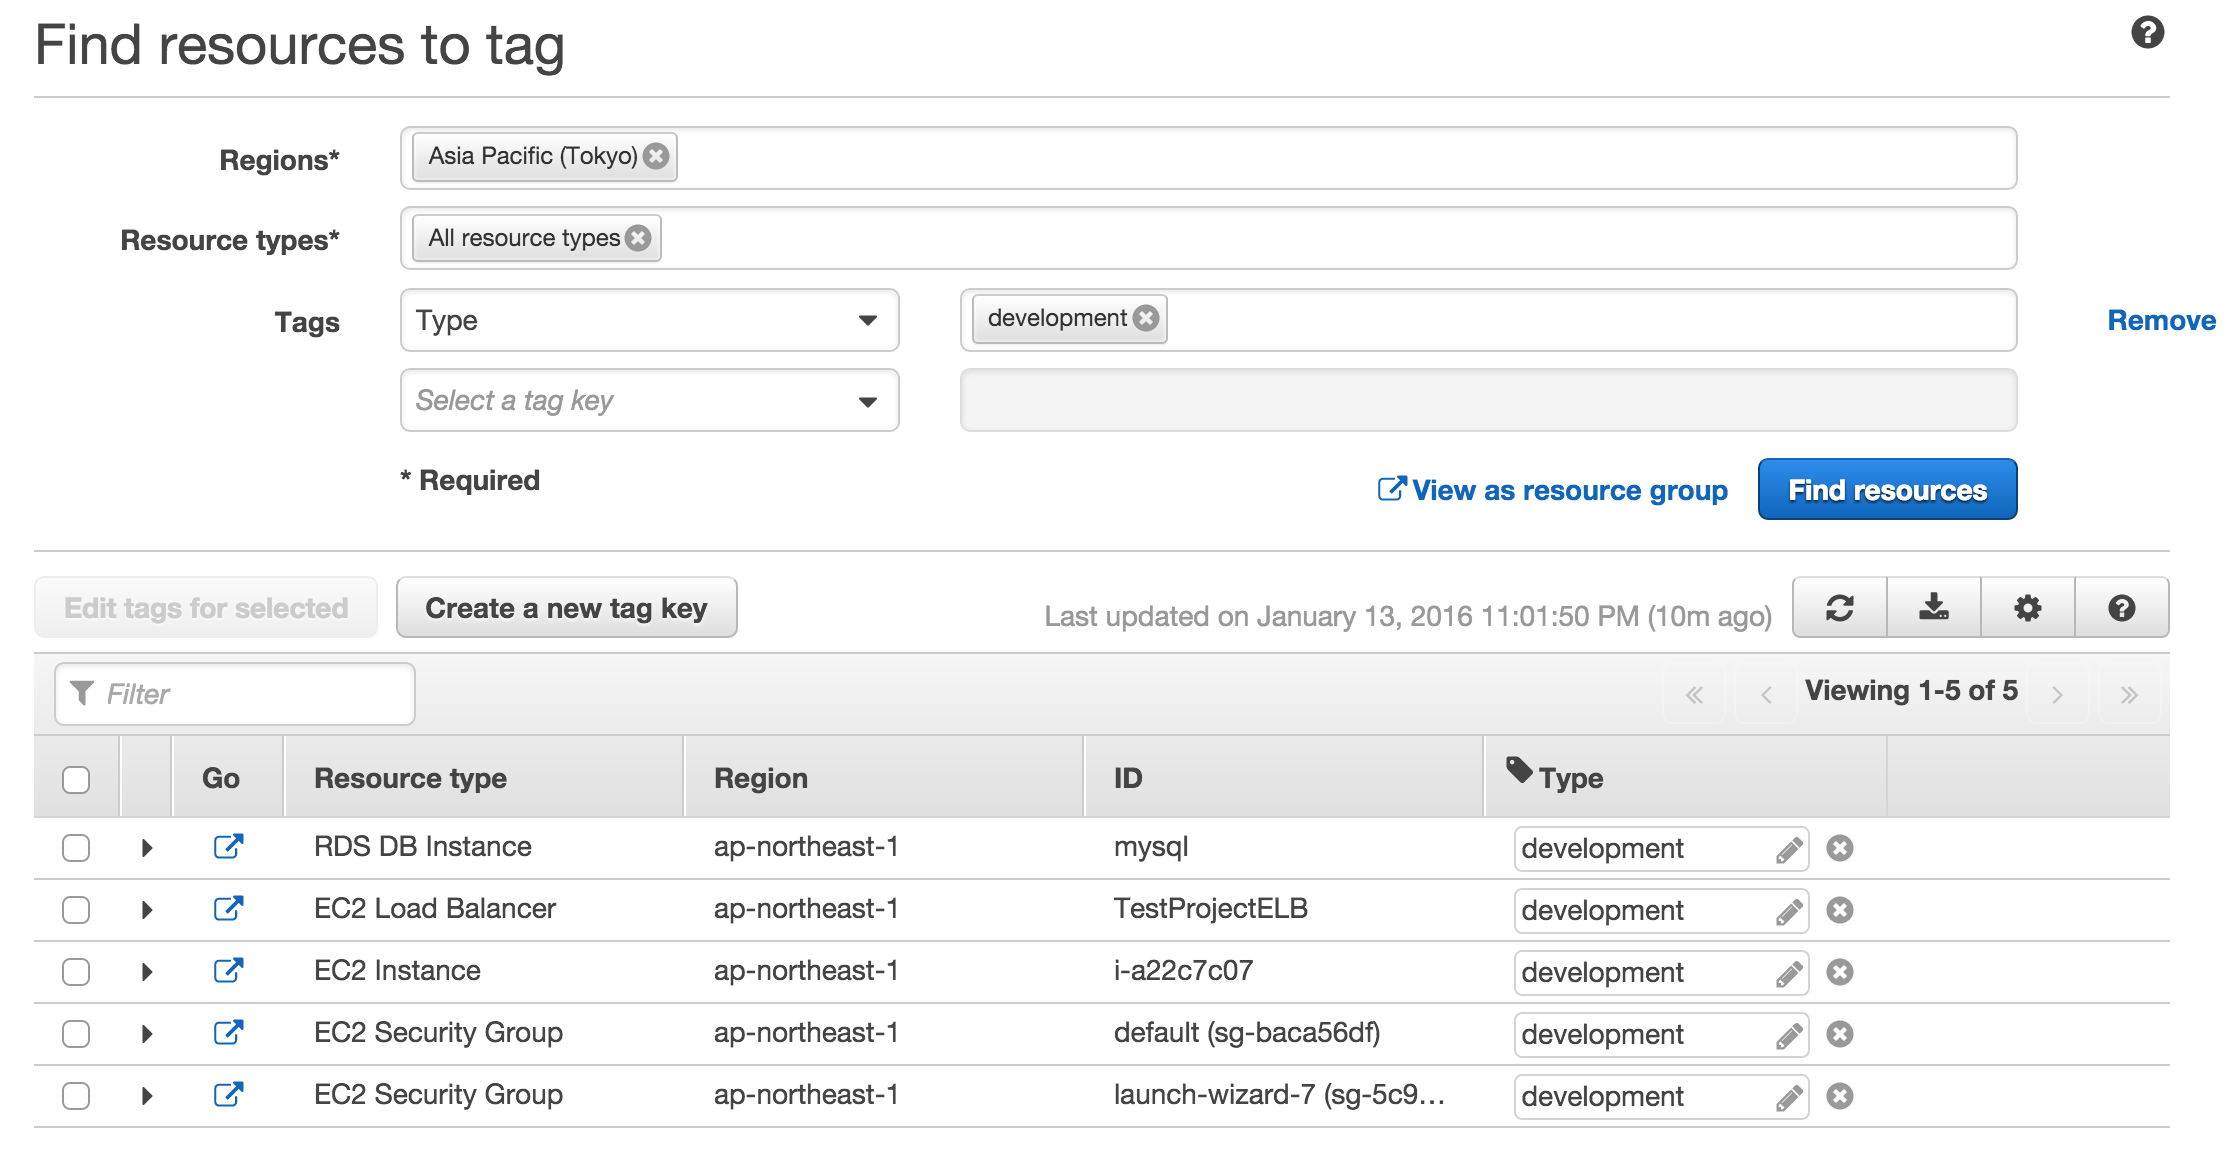The width and height of the screenshot is (2228, 1174).
Task: Remove the development tag from instance i-a22c7c07
Action: click(x=1840, y=972)
